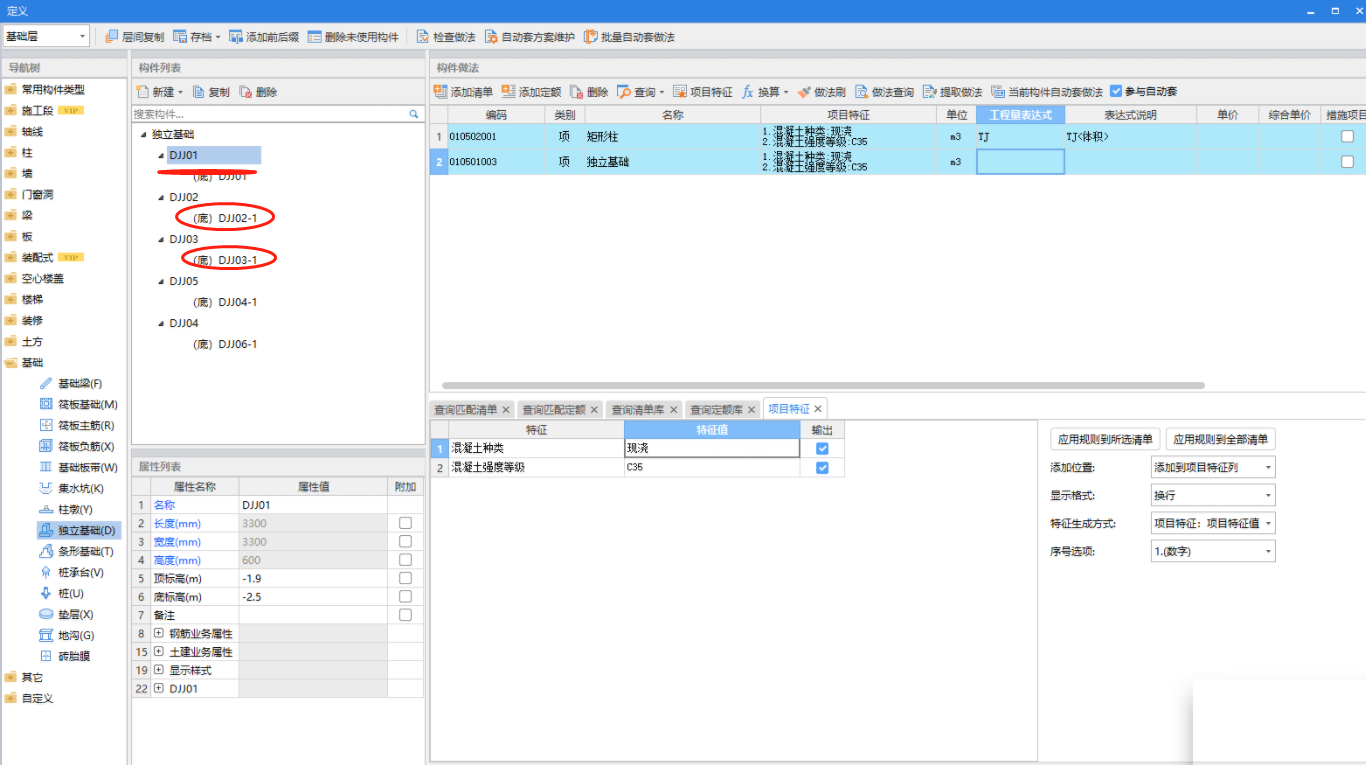Click the 添加定额 icon in 构件做法

[x=508, y=92]
